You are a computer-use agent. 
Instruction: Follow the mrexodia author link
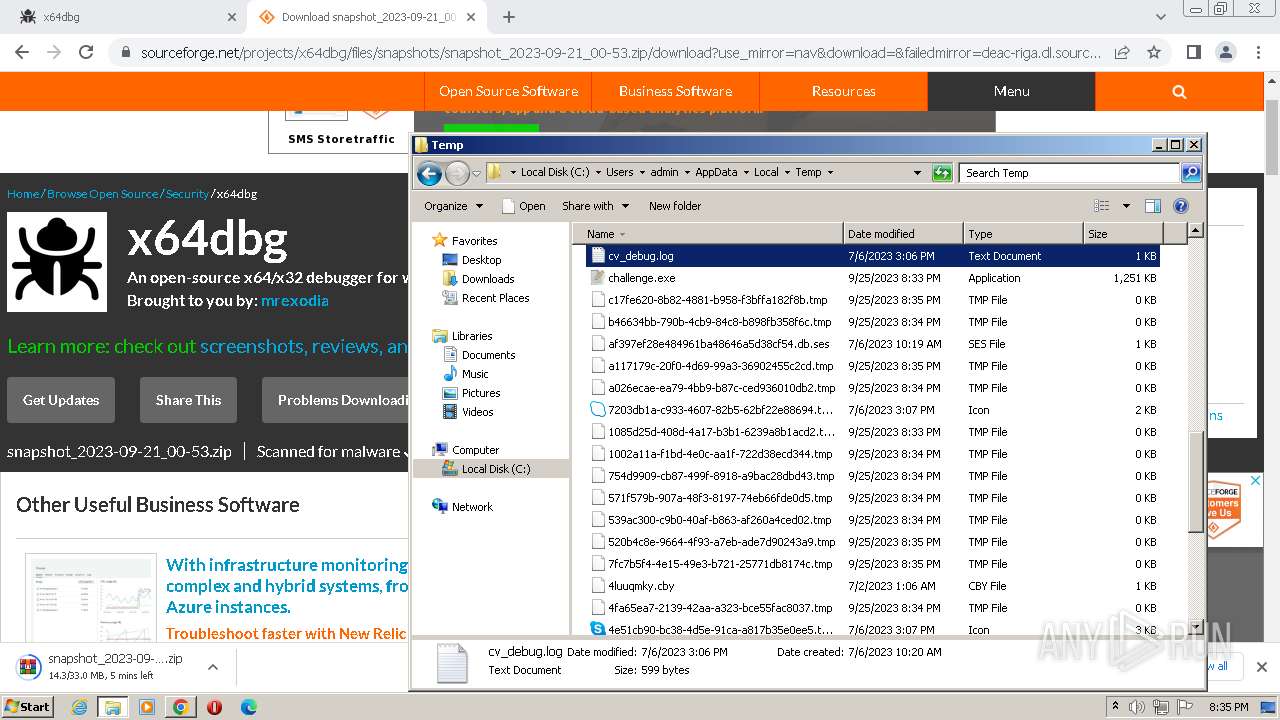pos(294,300)
